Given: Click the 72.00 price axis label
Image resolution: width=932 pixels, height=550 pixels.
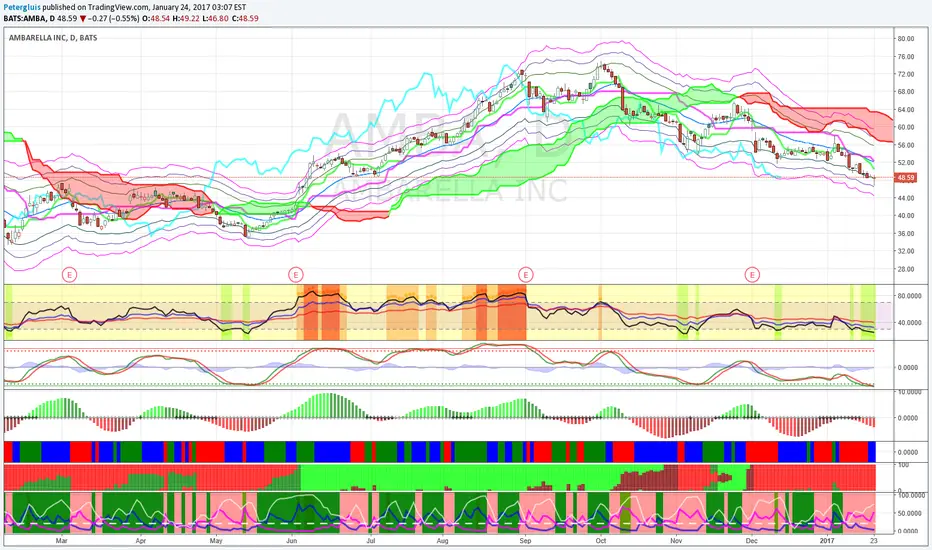Looking at the screenshot, I should [x=906, y=74].
